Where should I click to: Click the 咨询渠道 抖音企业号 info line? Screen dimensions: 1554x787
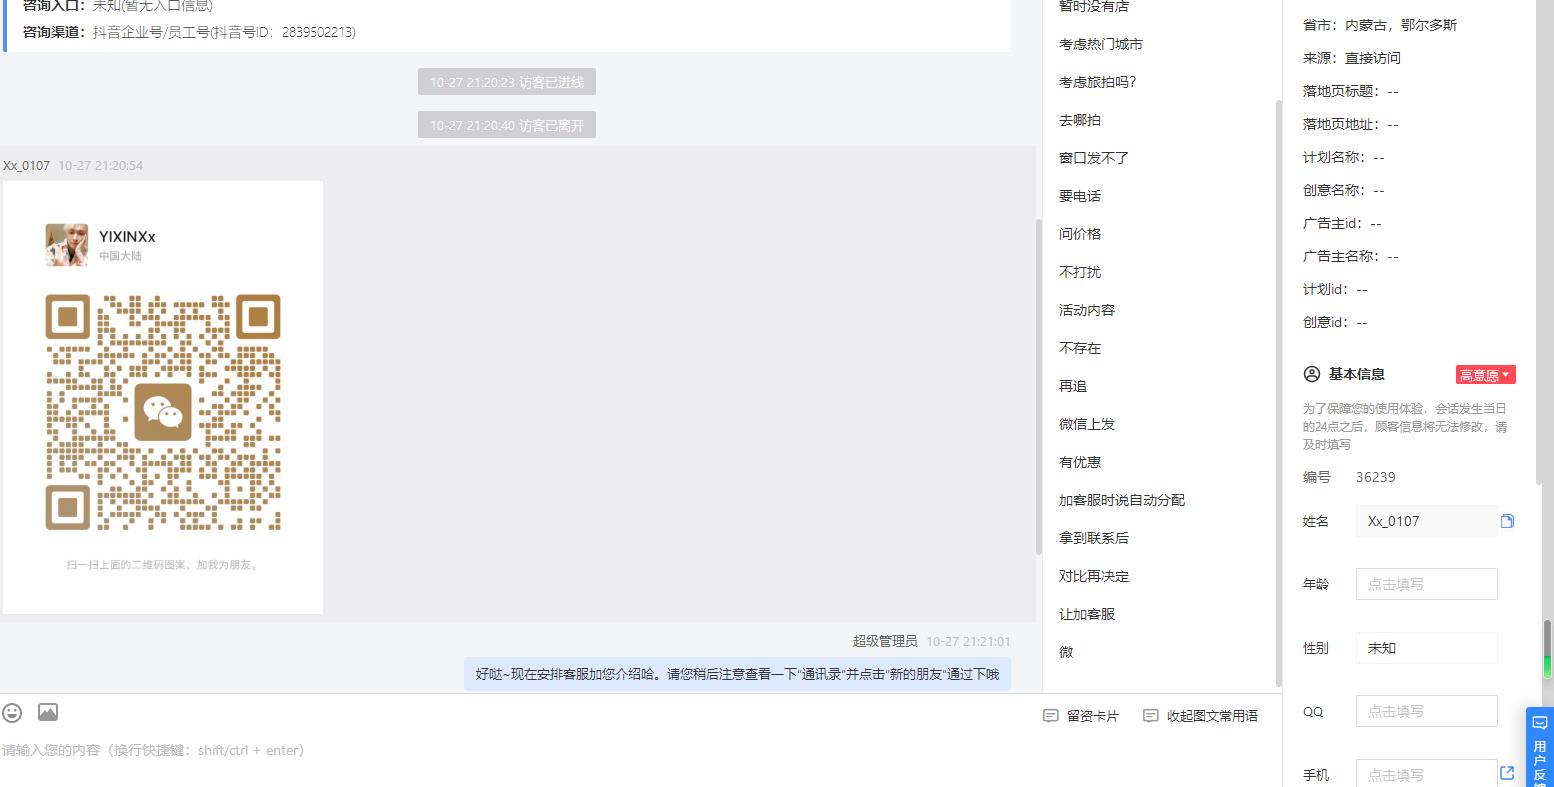coord(189,32)
